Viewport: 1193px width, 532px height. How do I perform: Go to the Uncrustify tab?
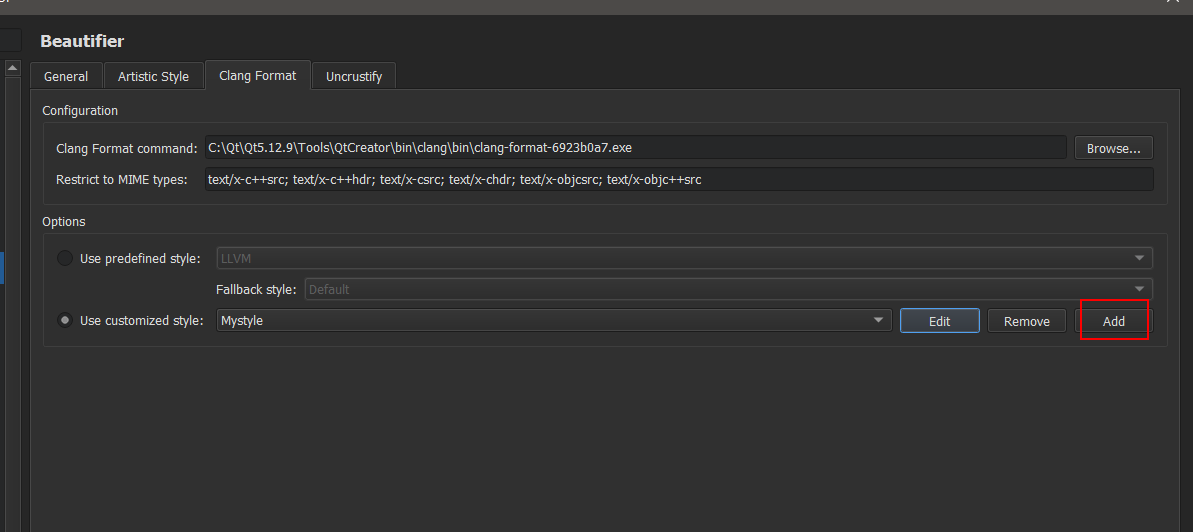(x=354, y=76)
